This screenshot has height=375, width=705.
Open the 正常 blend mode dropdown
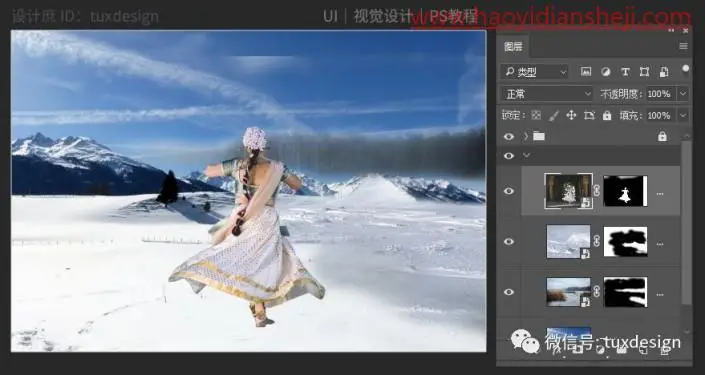547,94
